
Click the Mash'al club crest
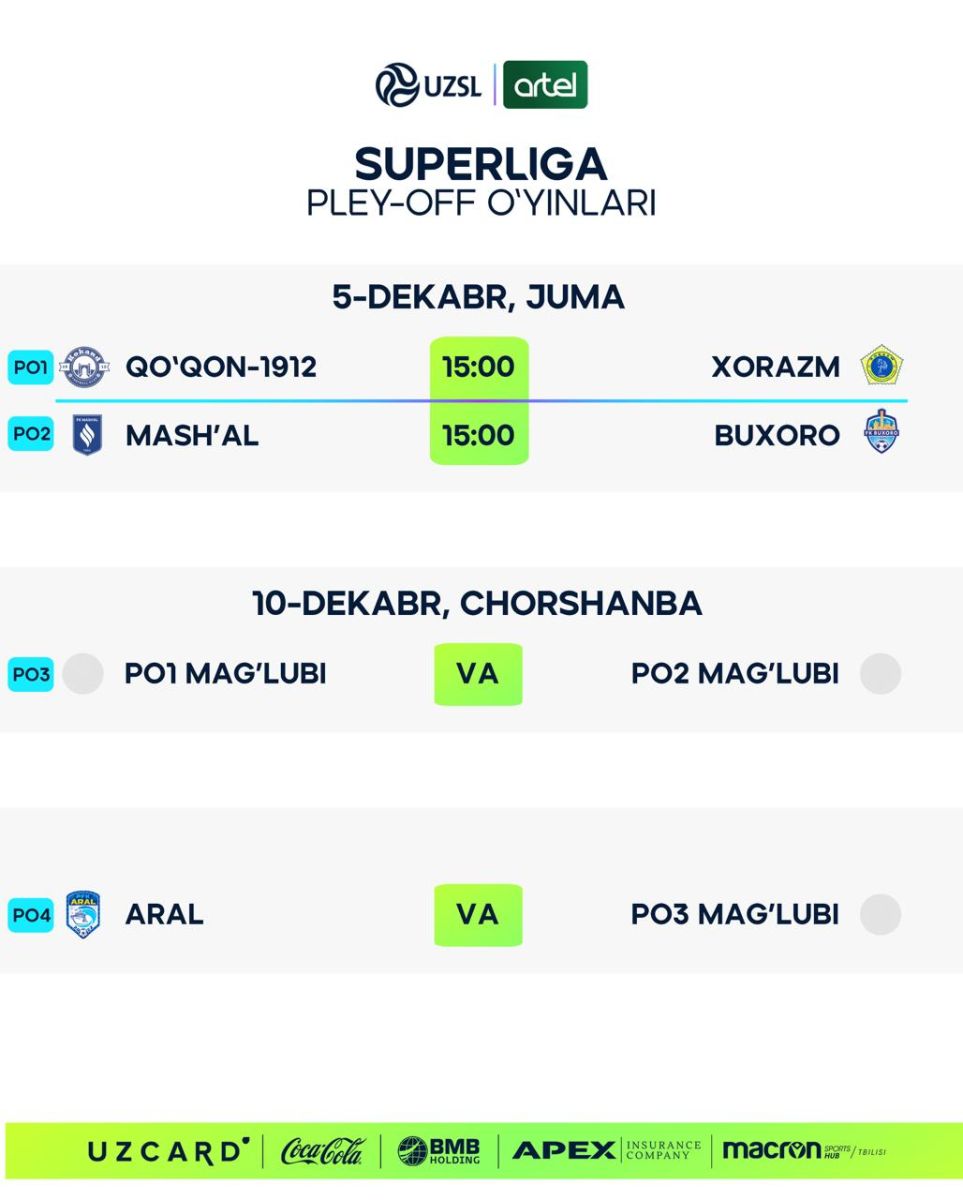click(x=87, y=435)
